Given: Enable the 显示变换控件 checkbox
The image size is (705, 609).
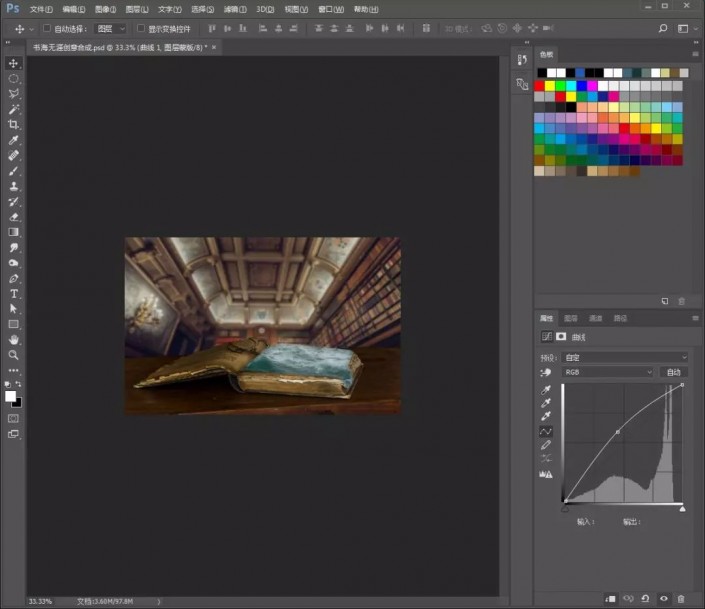Looking at the screenshot, I should pos(141,28).
